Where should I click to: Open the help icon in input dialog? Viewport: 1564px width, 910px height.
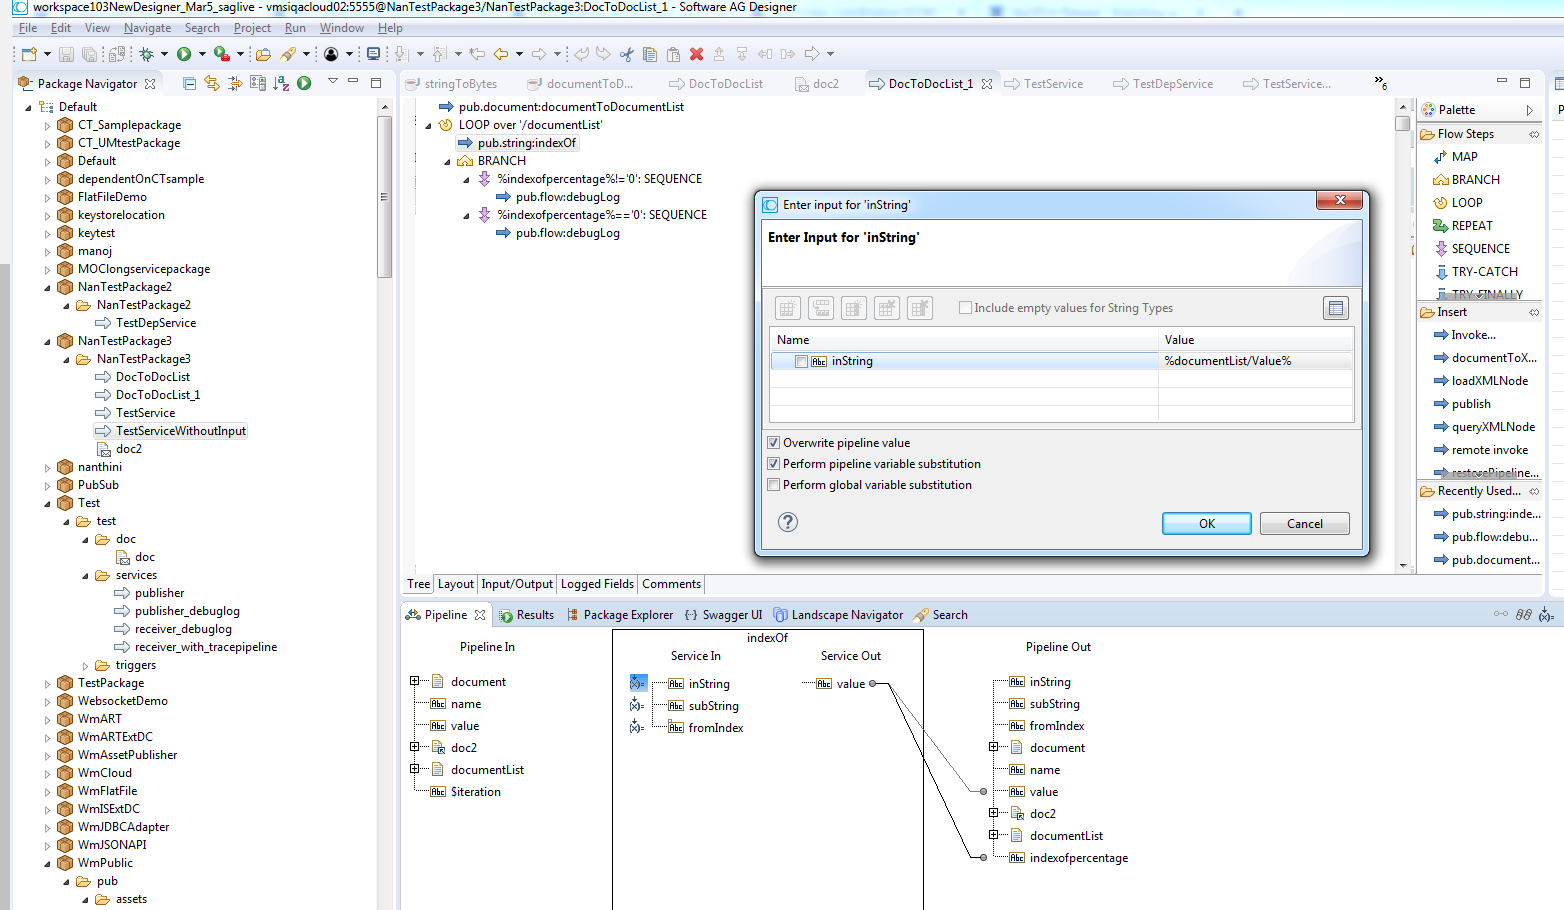(x=788, y=522)
